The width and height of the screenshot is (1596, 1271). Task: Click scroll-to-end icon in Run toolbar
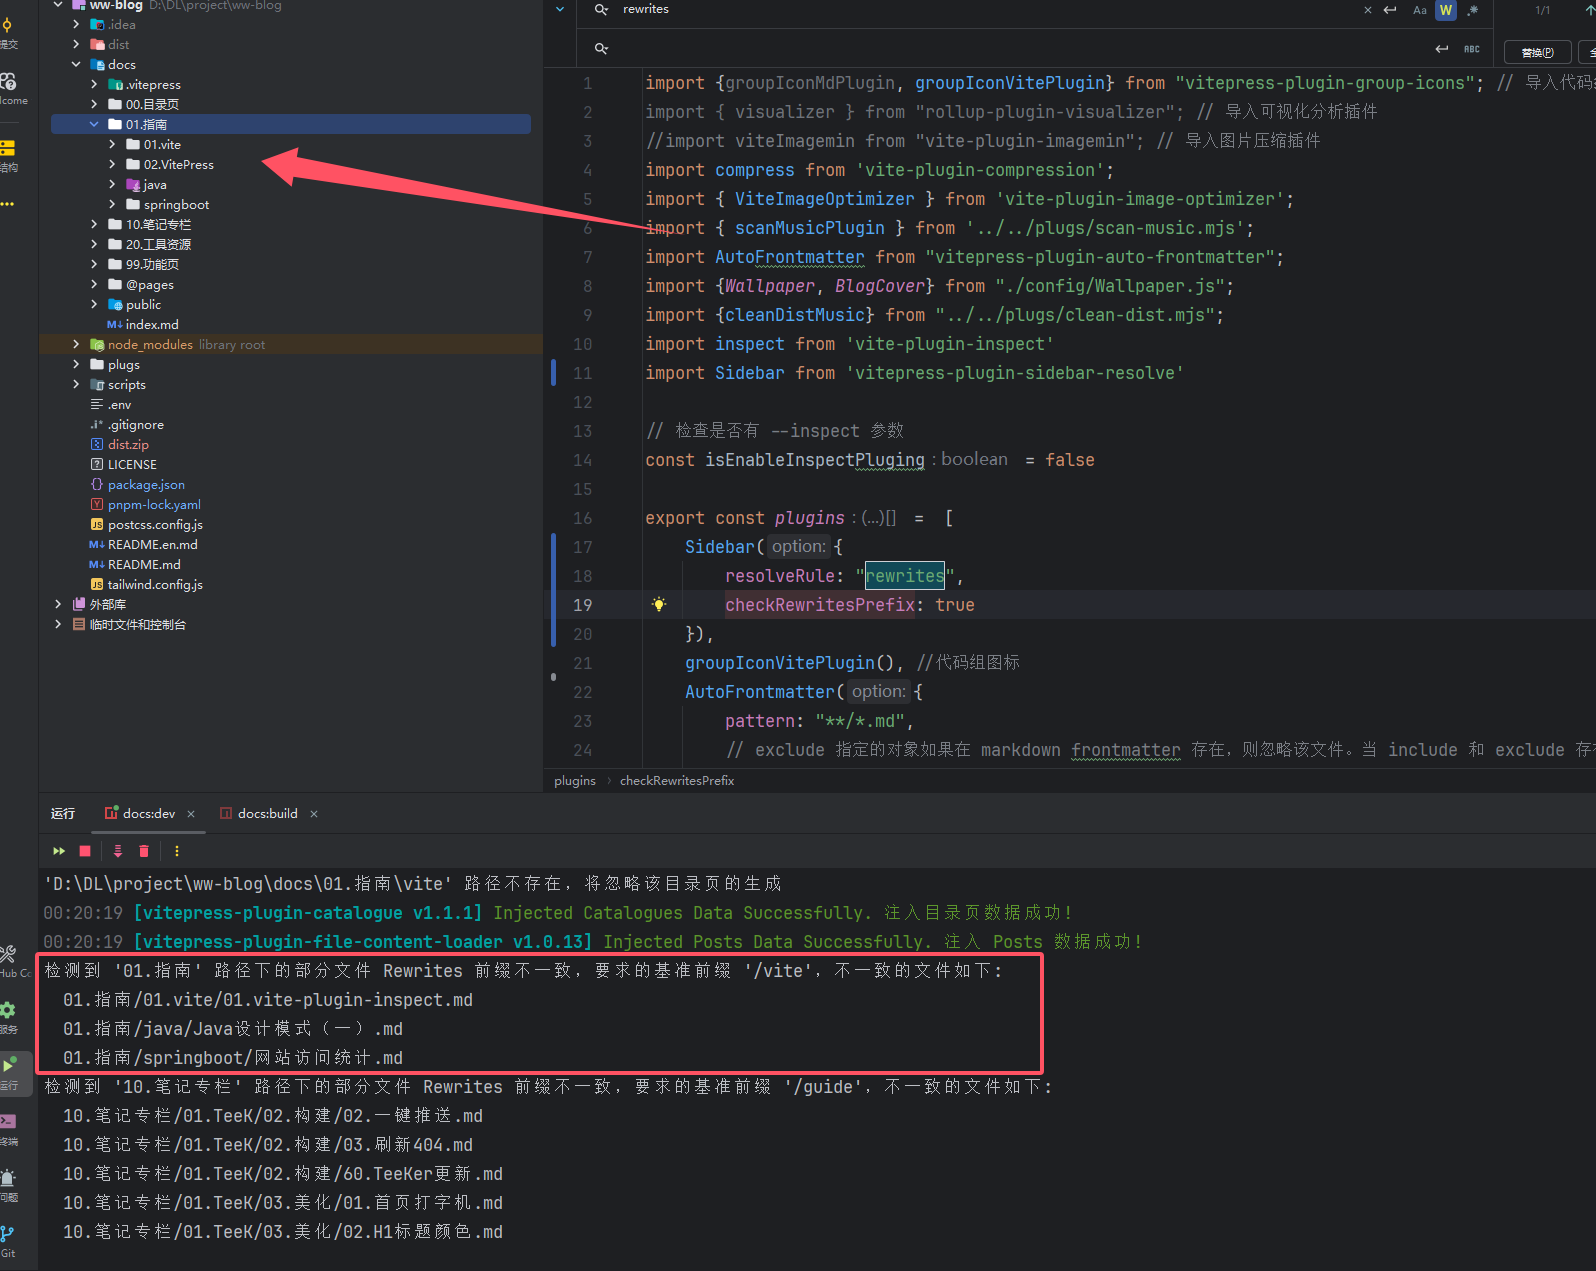118,851
